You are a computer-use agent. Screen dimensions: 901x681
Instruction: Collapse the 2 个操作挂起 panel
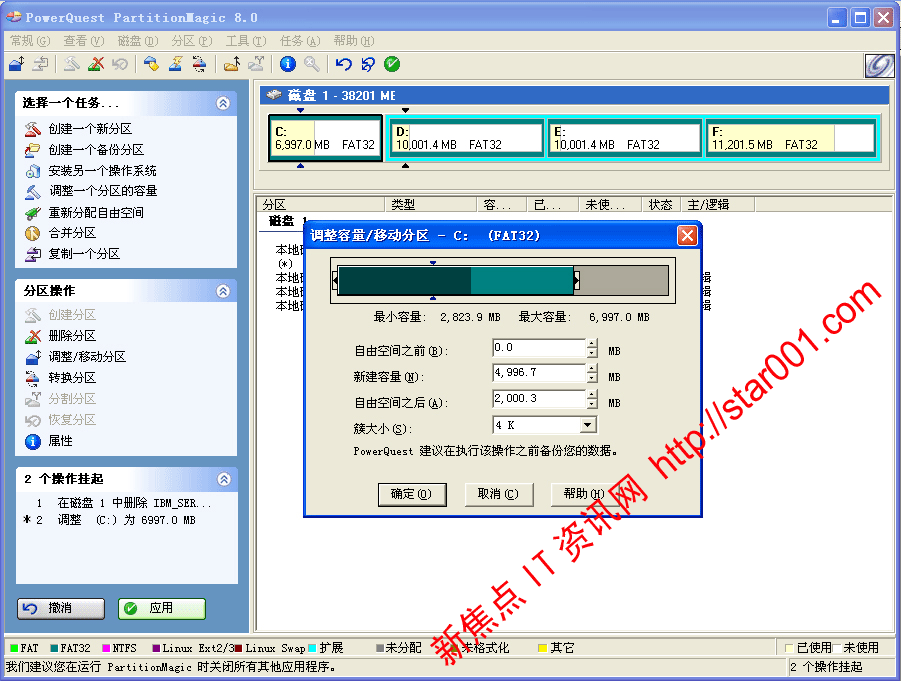pos(224,479)
